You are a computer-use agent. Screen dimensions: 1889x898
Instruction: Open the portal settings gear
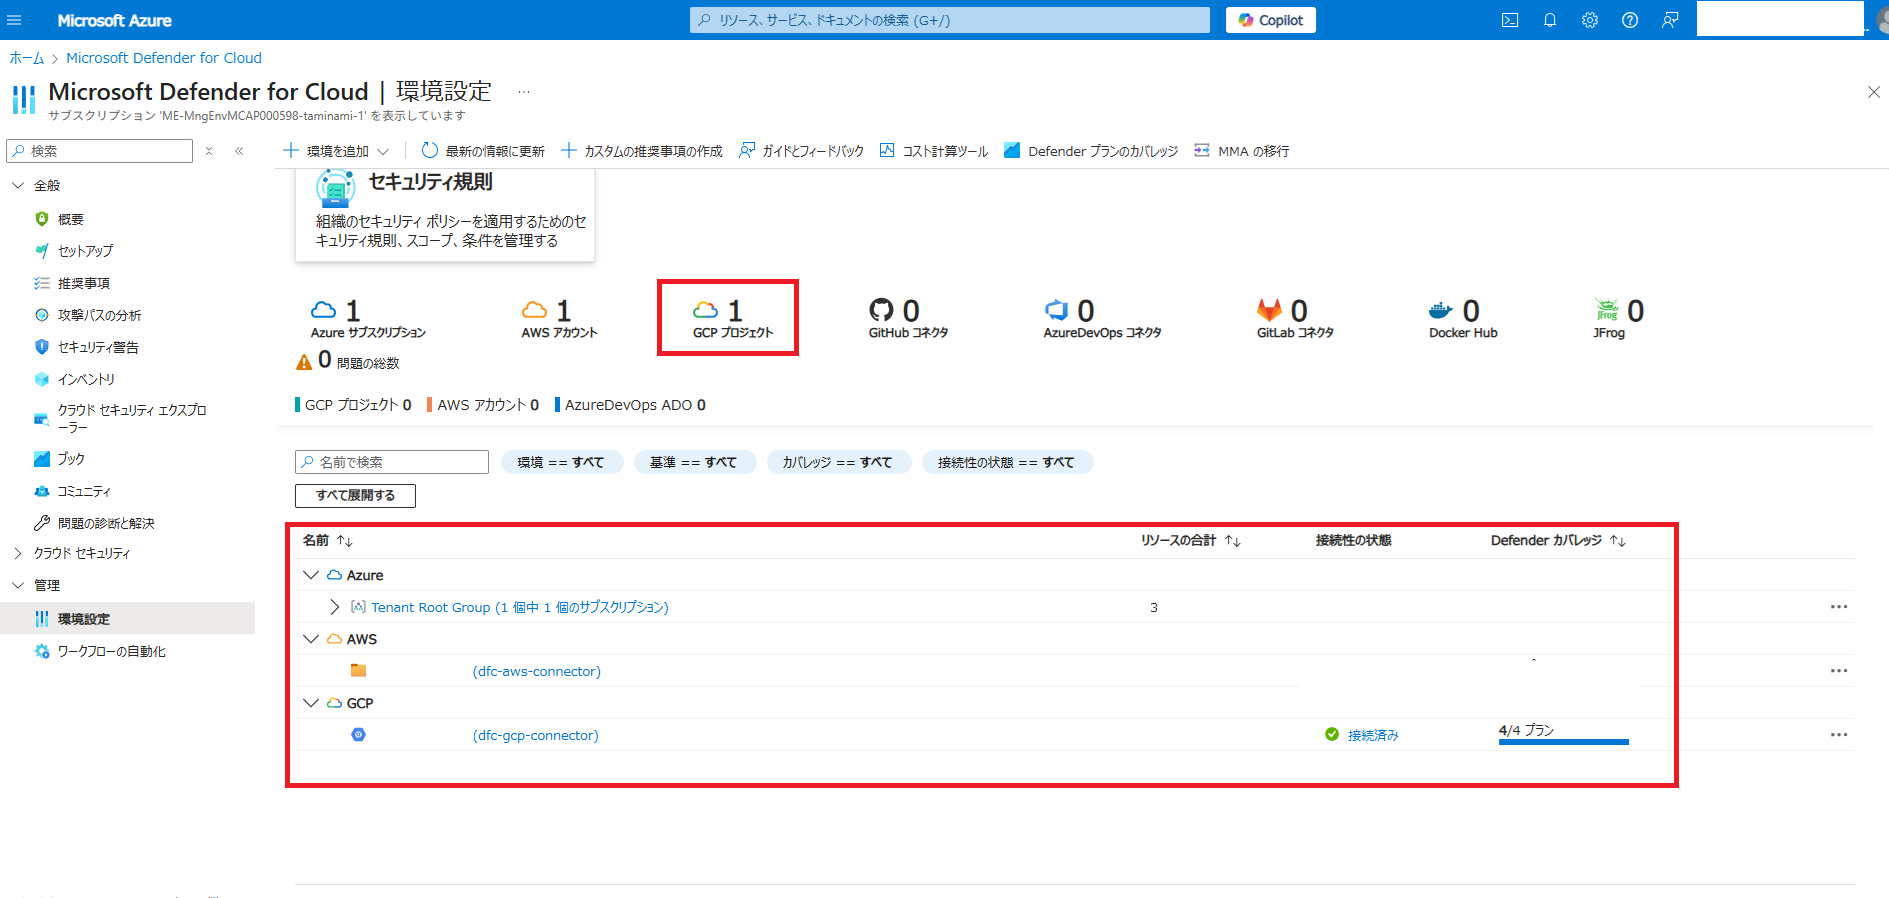coord(1590,20)
